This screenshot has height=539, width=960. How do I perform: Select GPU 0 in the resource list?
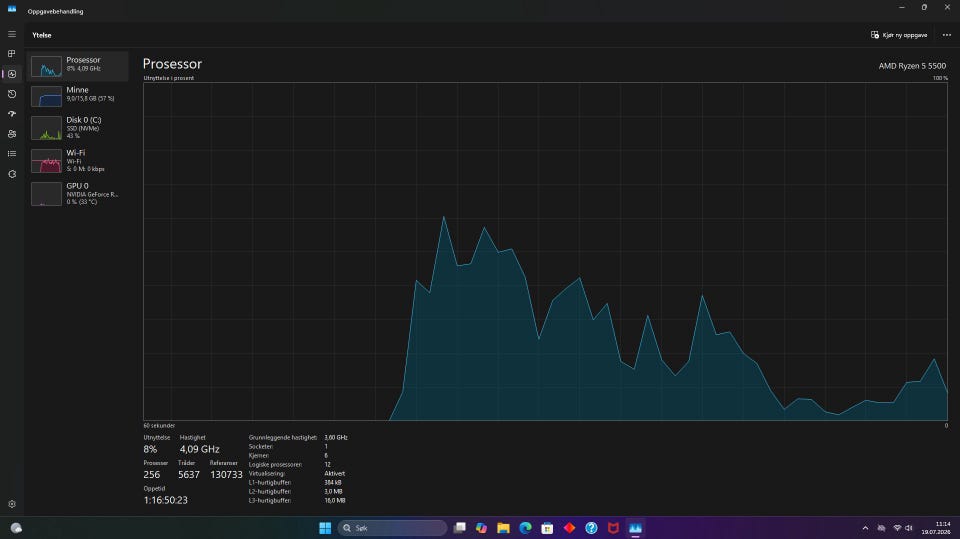click(x=78, y=194)
